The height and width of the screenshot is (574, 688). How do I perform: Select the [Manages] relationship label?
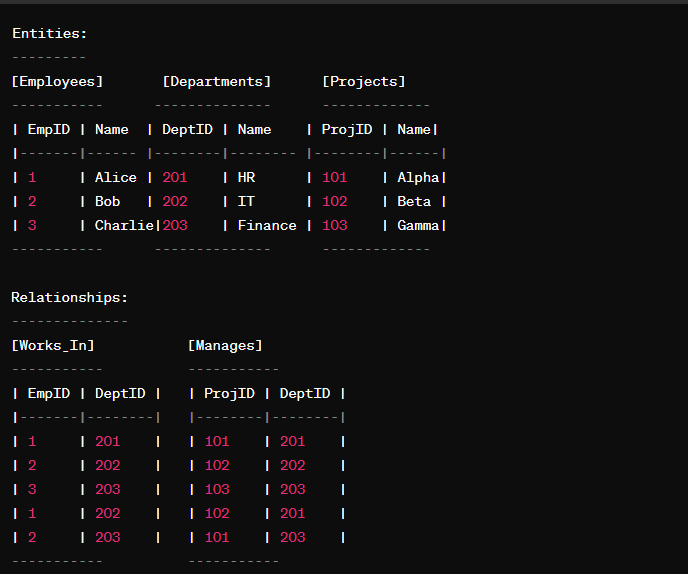225,346
